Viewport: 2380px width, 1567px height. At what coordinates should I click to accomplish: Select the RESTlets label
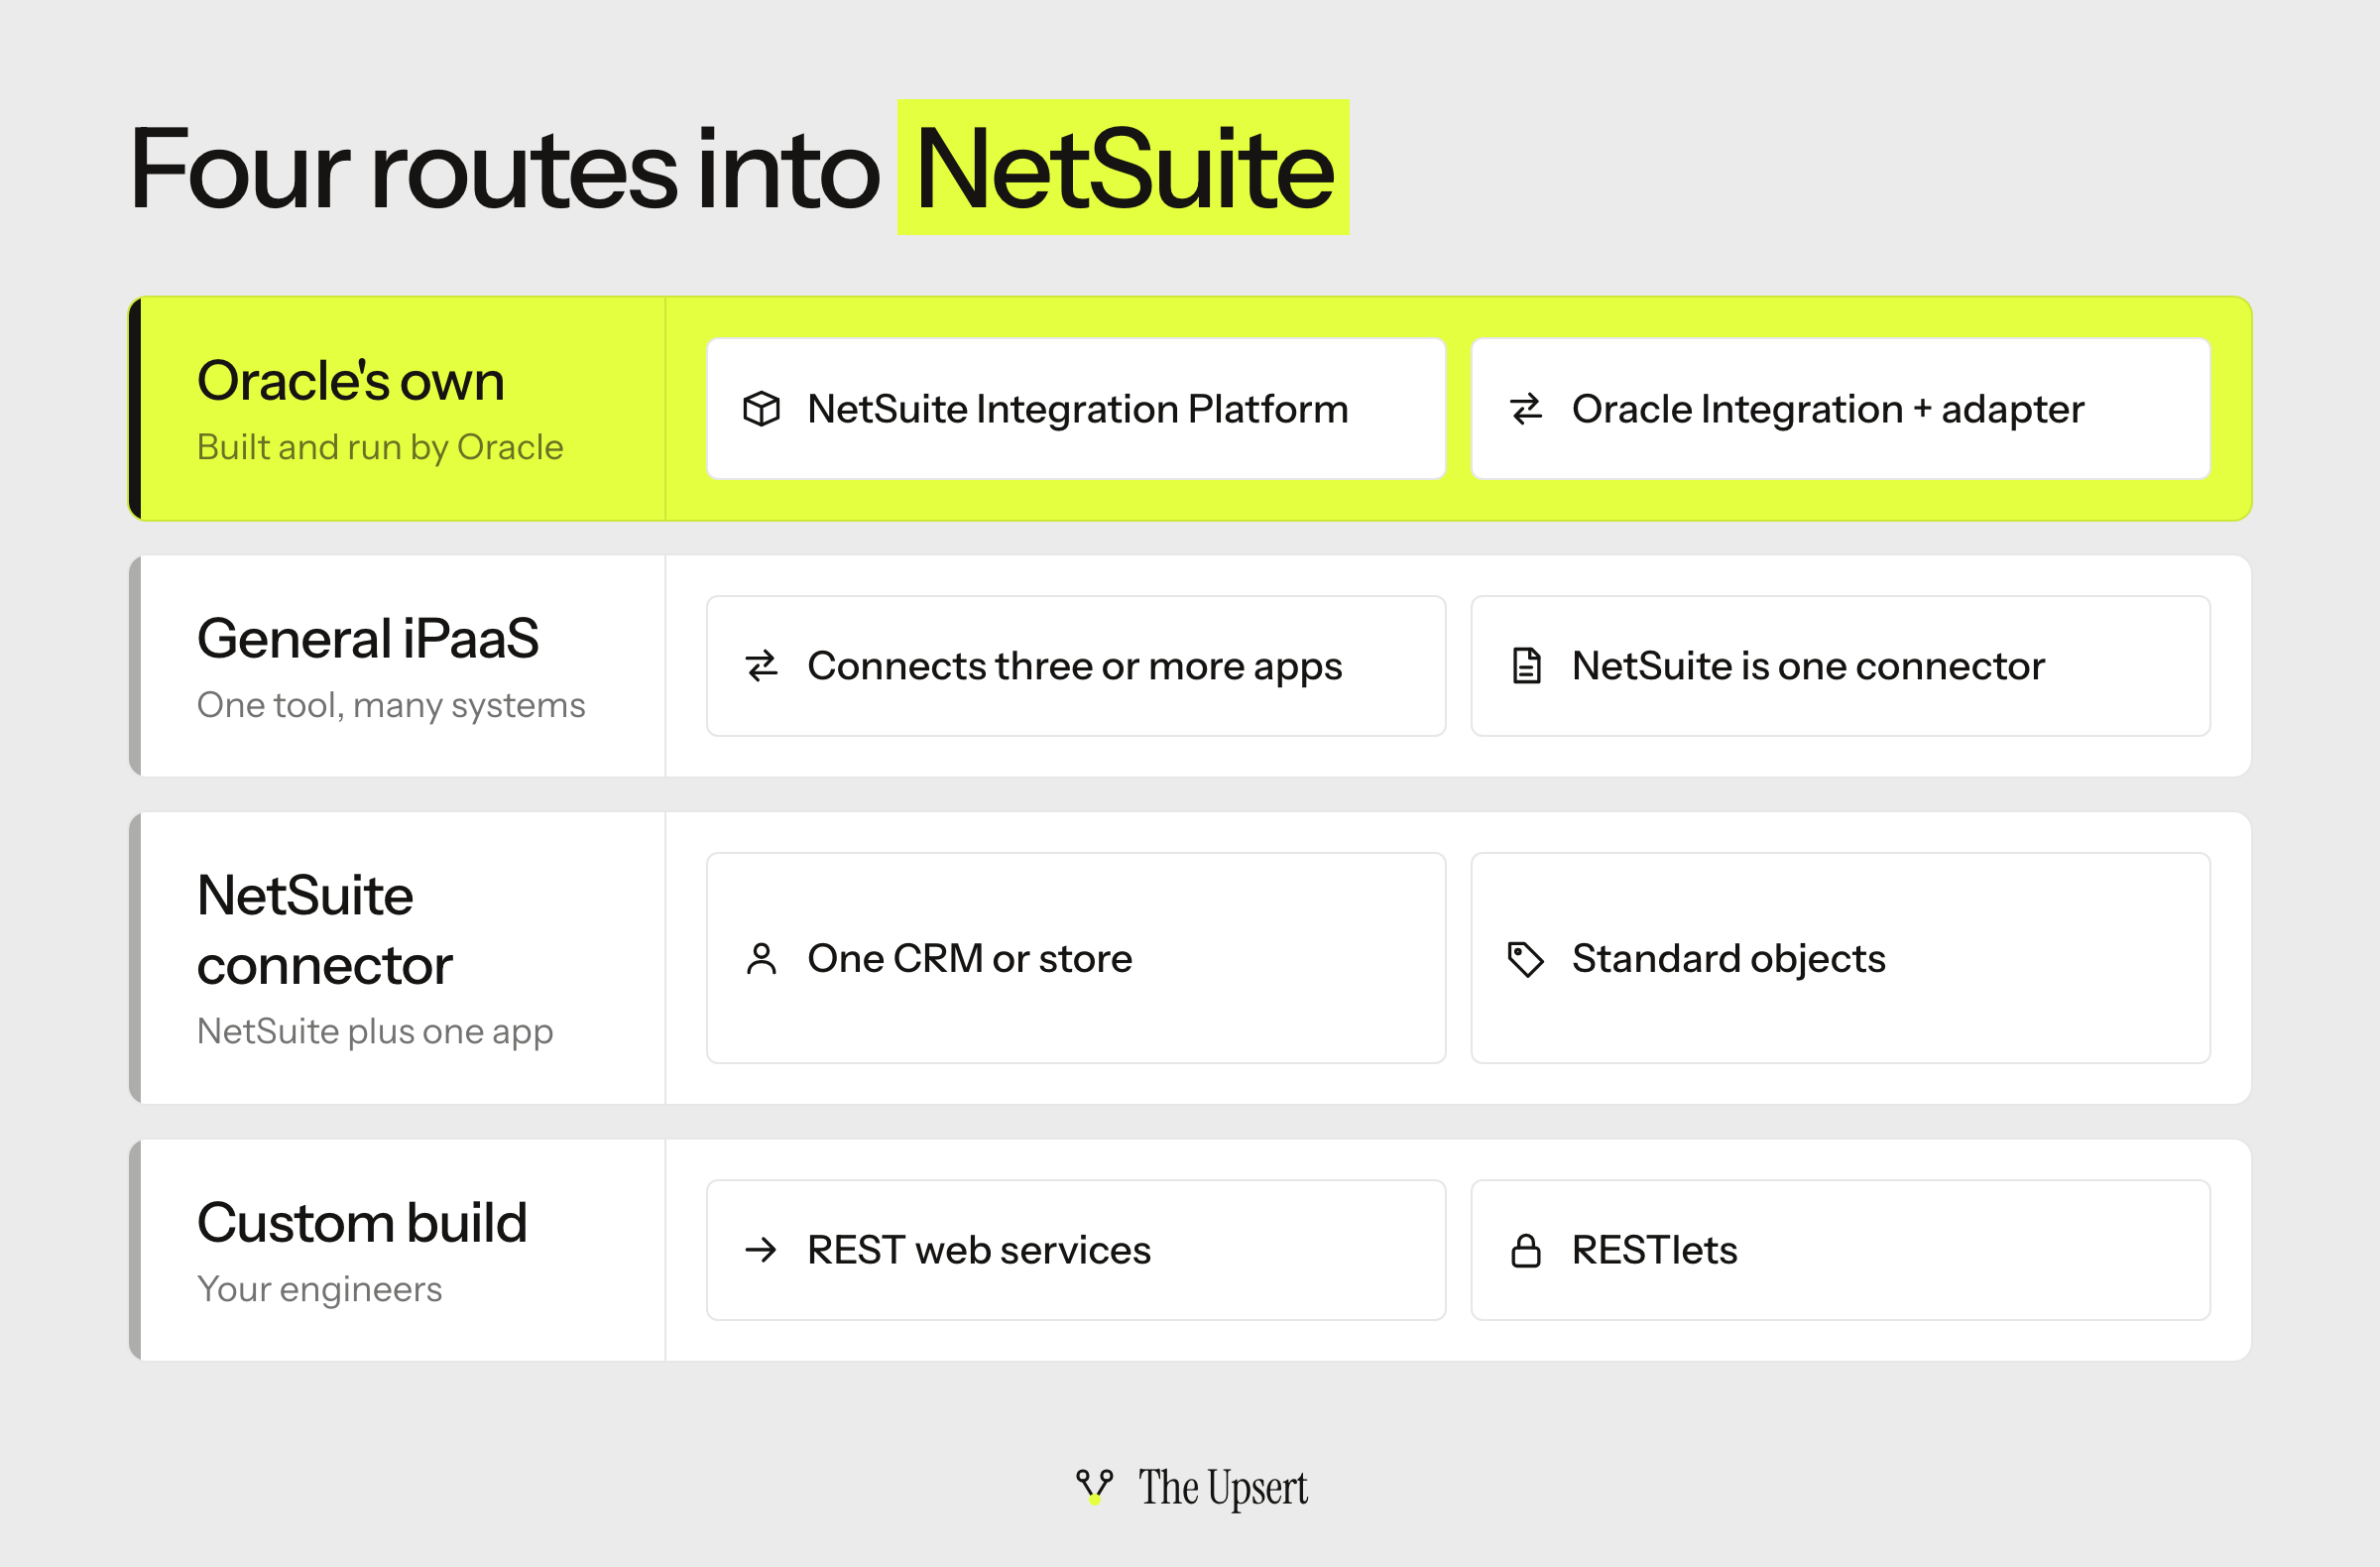coord(1655,1250)
